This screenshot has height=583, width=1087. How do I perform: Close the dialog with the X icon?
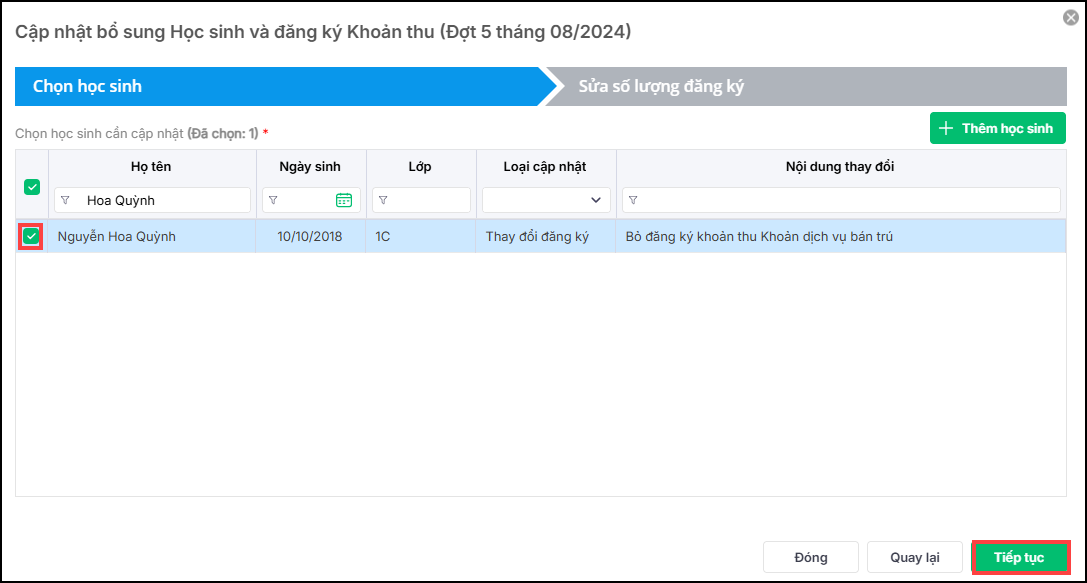pyautogui.click(x=1070, y=17)
